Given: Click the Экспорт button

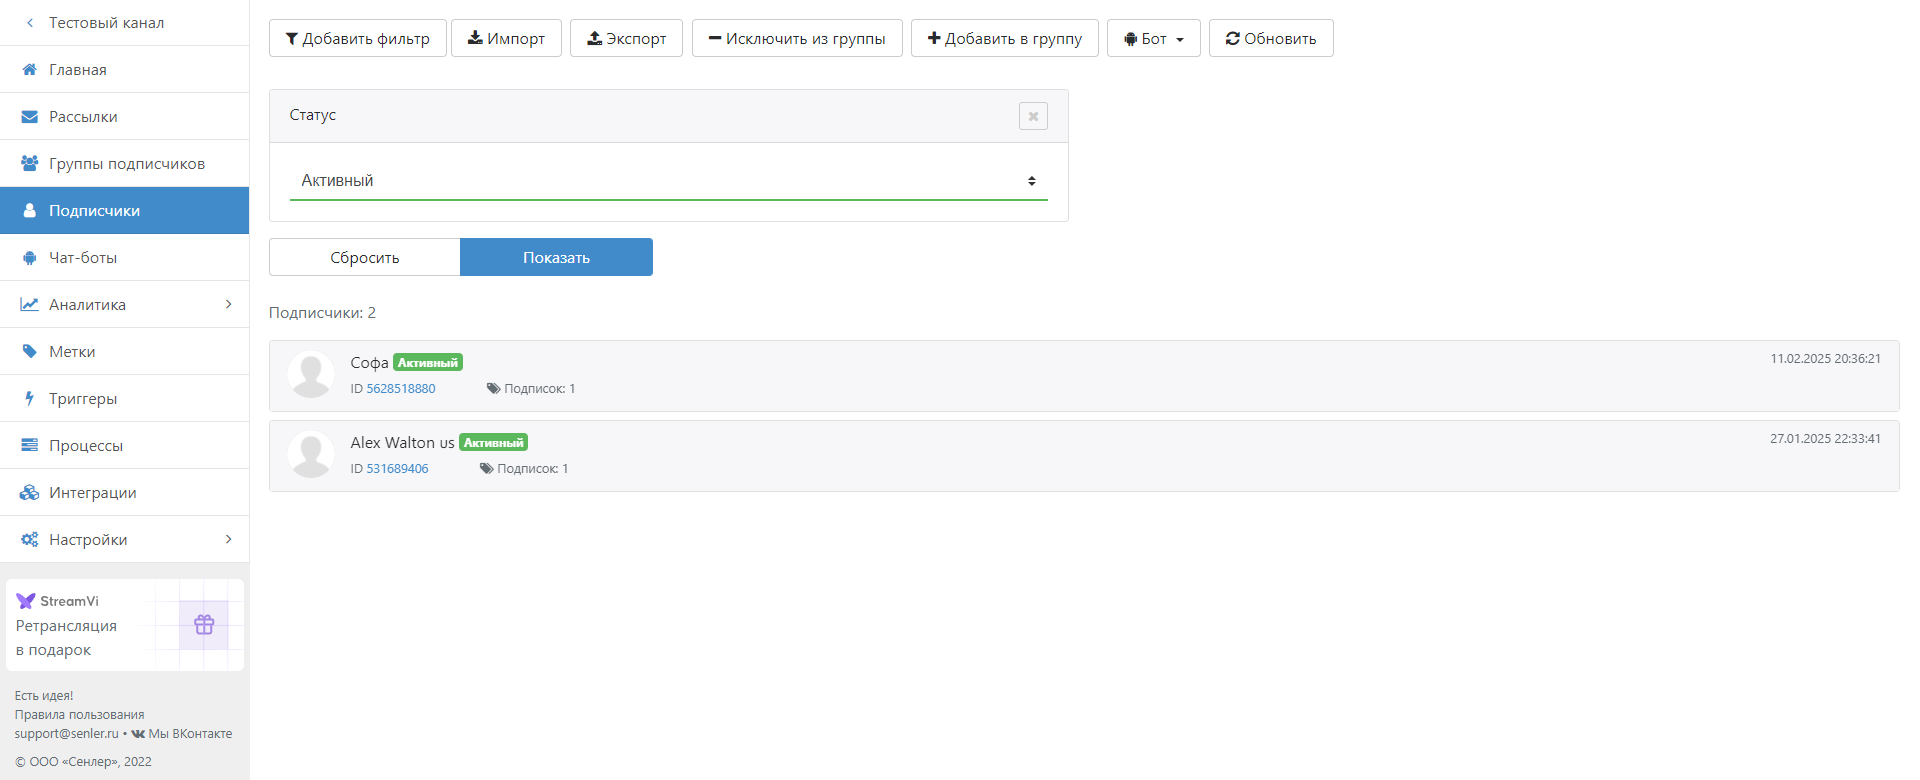Looking at the screenshot, I should pyautogui.click(x=626, y=39).
